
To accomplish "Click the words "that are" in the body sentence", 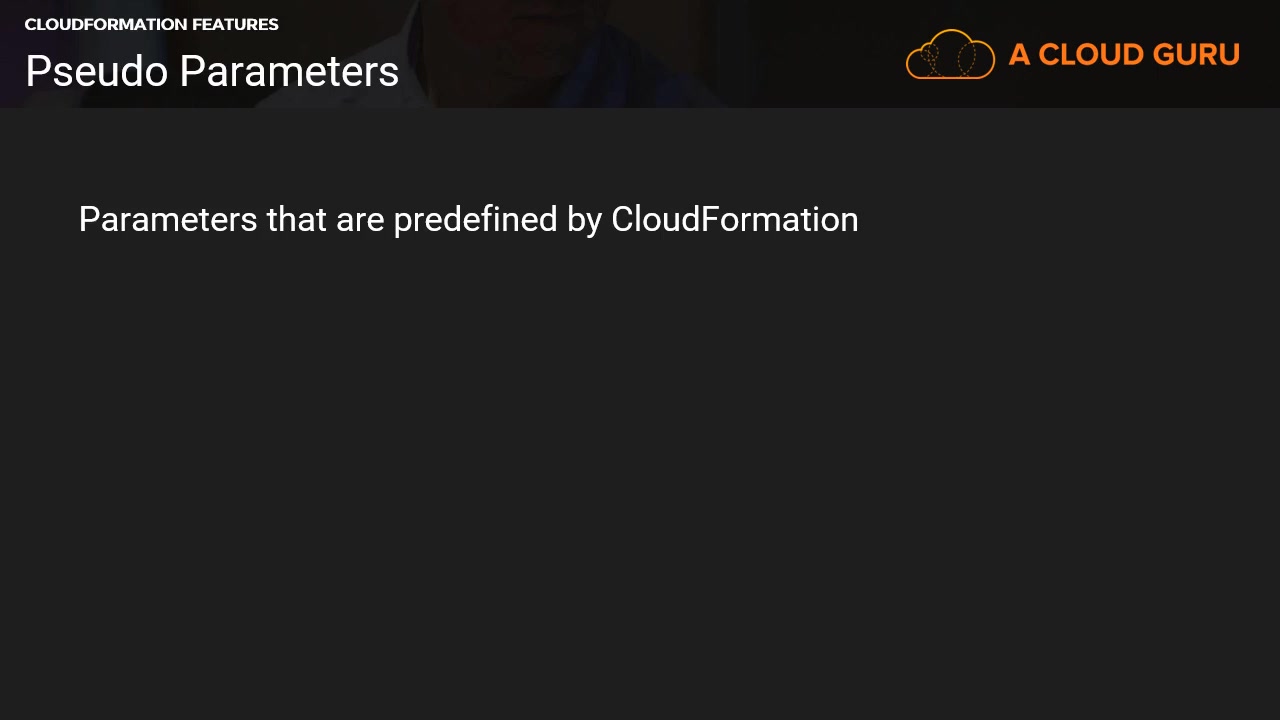I will coord(325,219).
